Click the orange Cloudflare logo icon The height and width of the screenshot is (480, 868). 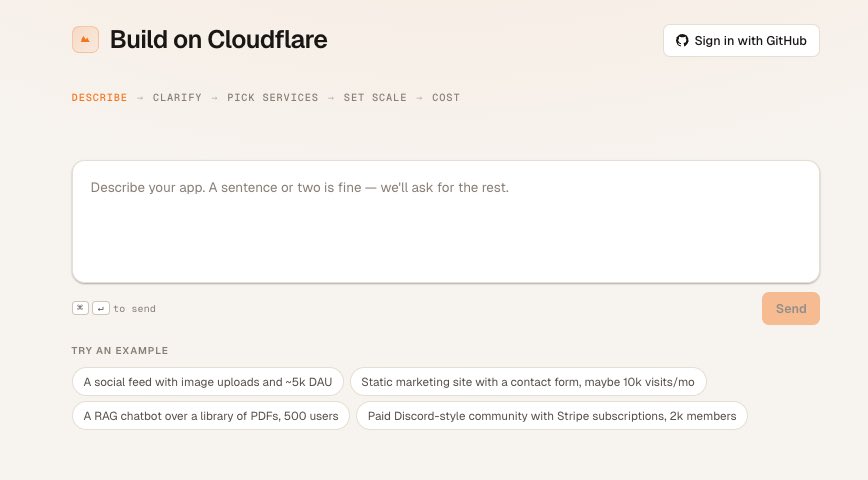pyautogui.click(x=85, y=40)
